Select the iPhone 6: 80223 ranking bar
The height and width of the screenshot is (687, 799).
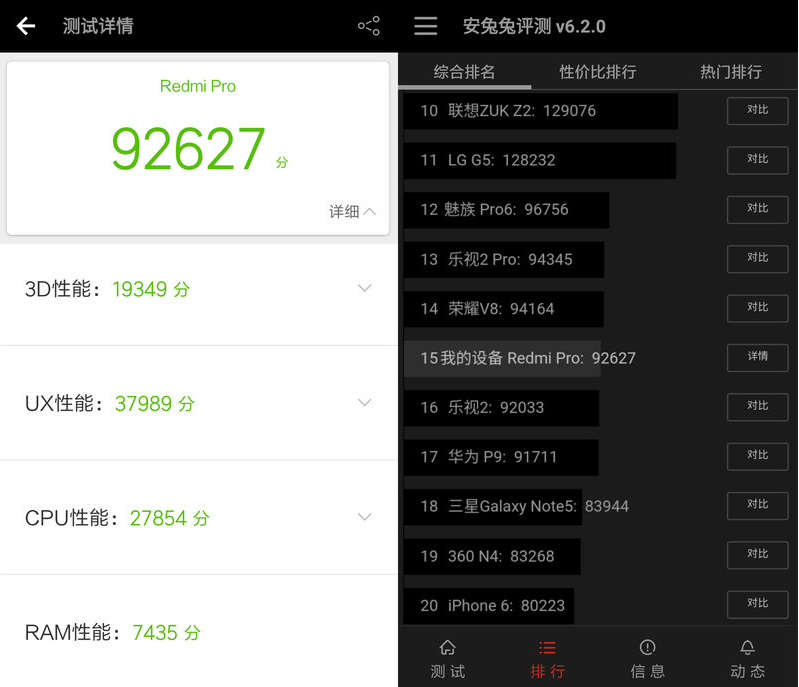point(489,605)
